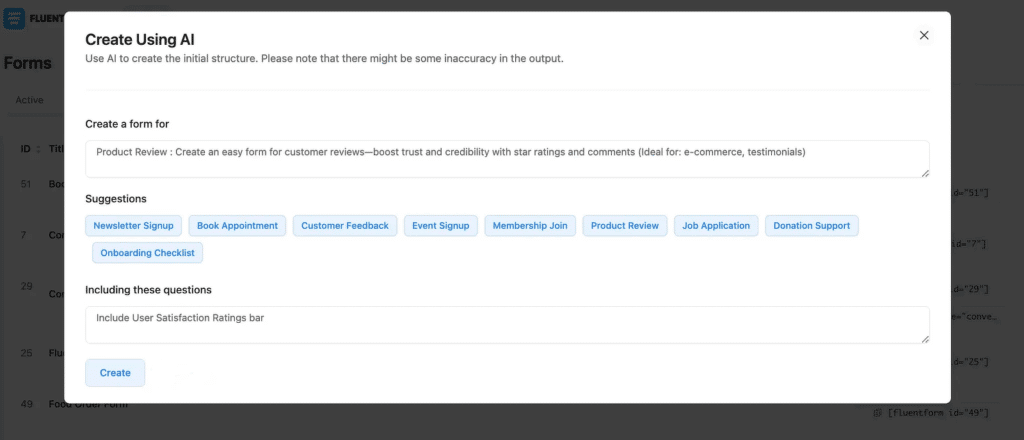Select the Job Application suggestion
Image resolution: width=1024 pixels, height=440 pixels.
(716, 226)
